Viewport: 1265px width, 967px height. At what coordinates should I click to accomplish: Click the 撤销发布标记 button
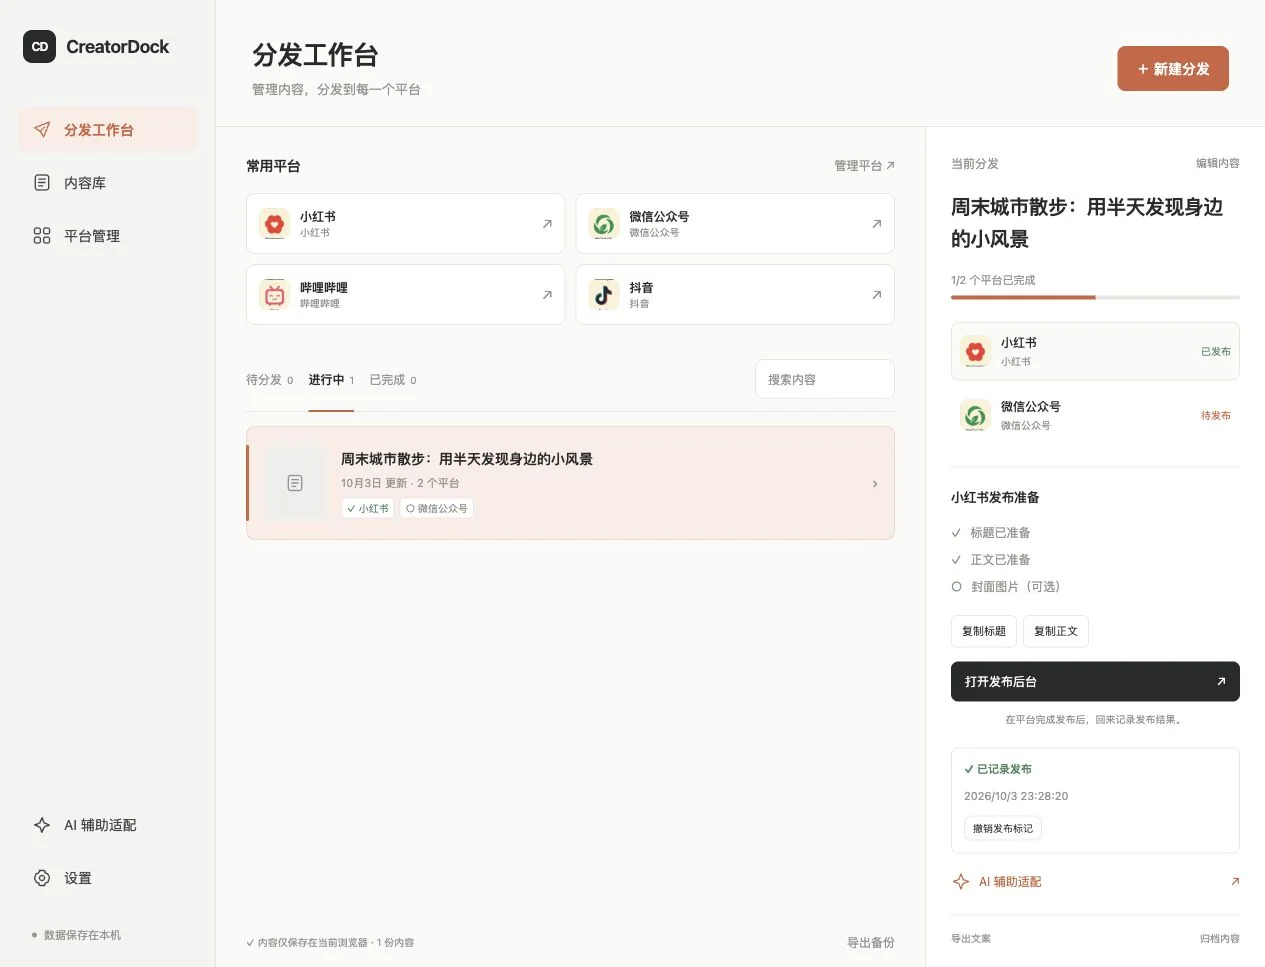(1003, 828)
